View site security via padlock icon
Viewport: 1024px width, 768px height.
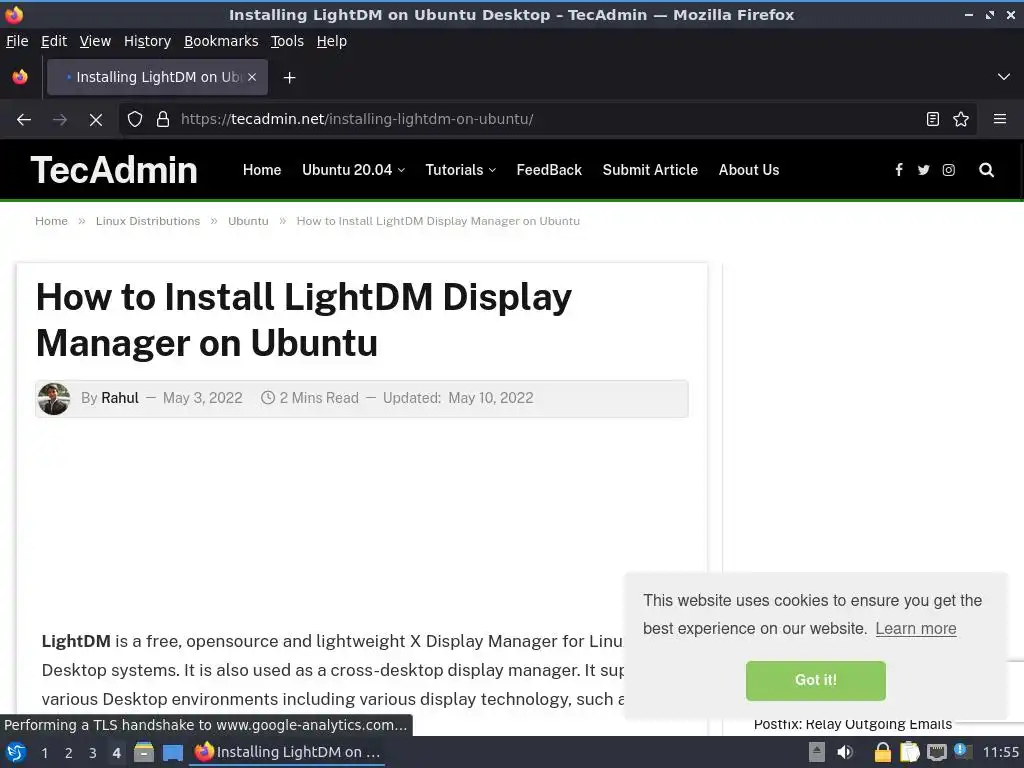tap(163, 119)
